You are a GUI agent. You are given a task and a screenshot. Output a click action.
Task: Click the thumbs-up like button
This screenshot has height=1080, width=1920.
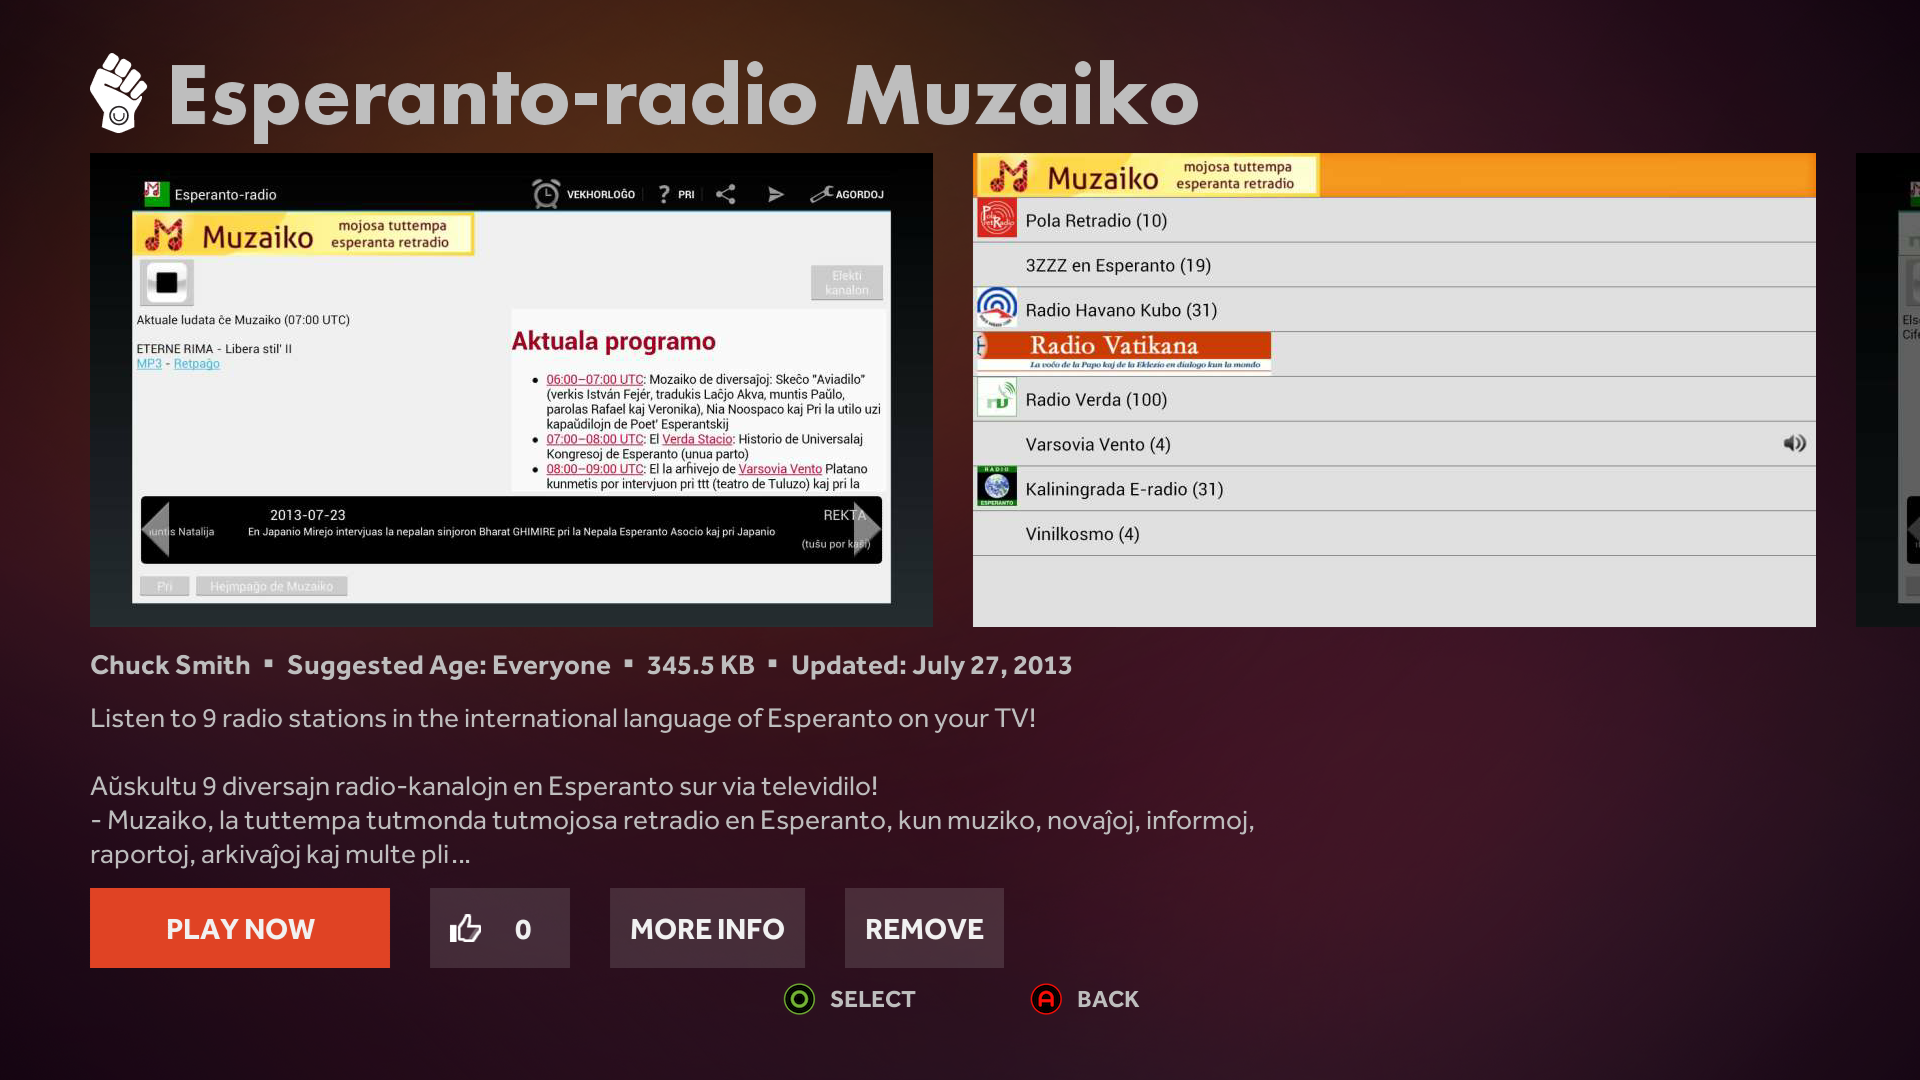(499, 928)
